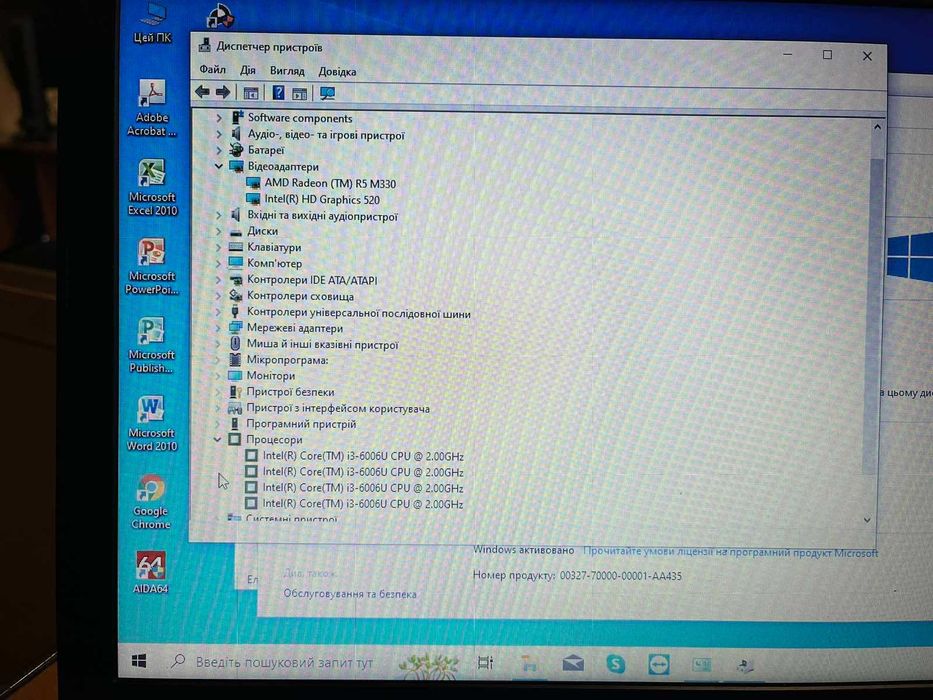Click the Forward arrow in Device Manager toolbar

tap(223, 92)
